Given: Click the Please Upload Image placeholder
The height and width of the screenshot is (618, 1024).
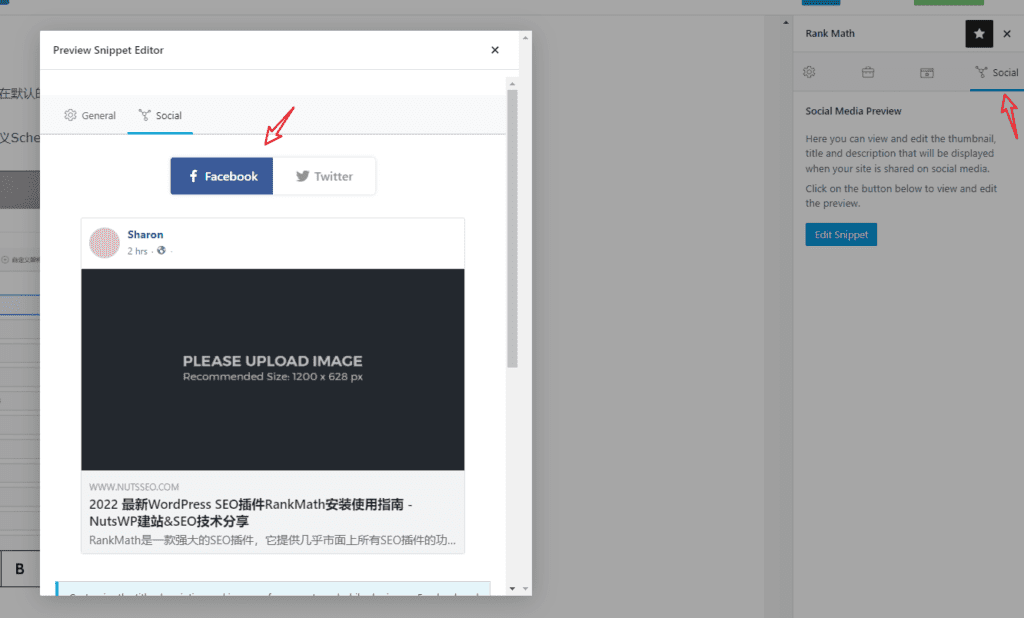Looking at the screenshot, I should tap(273, 370).
